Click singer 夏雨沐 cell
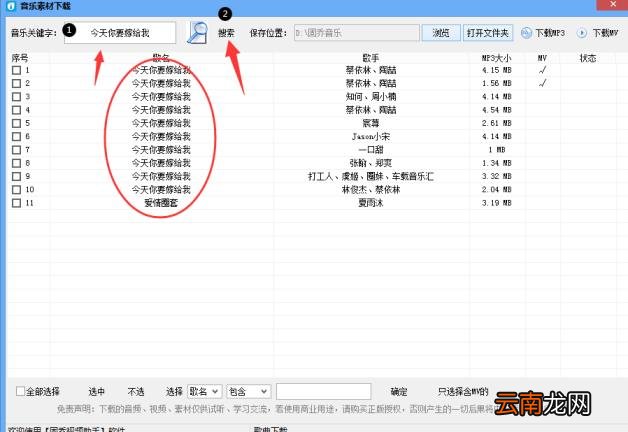 coord(371,203)
